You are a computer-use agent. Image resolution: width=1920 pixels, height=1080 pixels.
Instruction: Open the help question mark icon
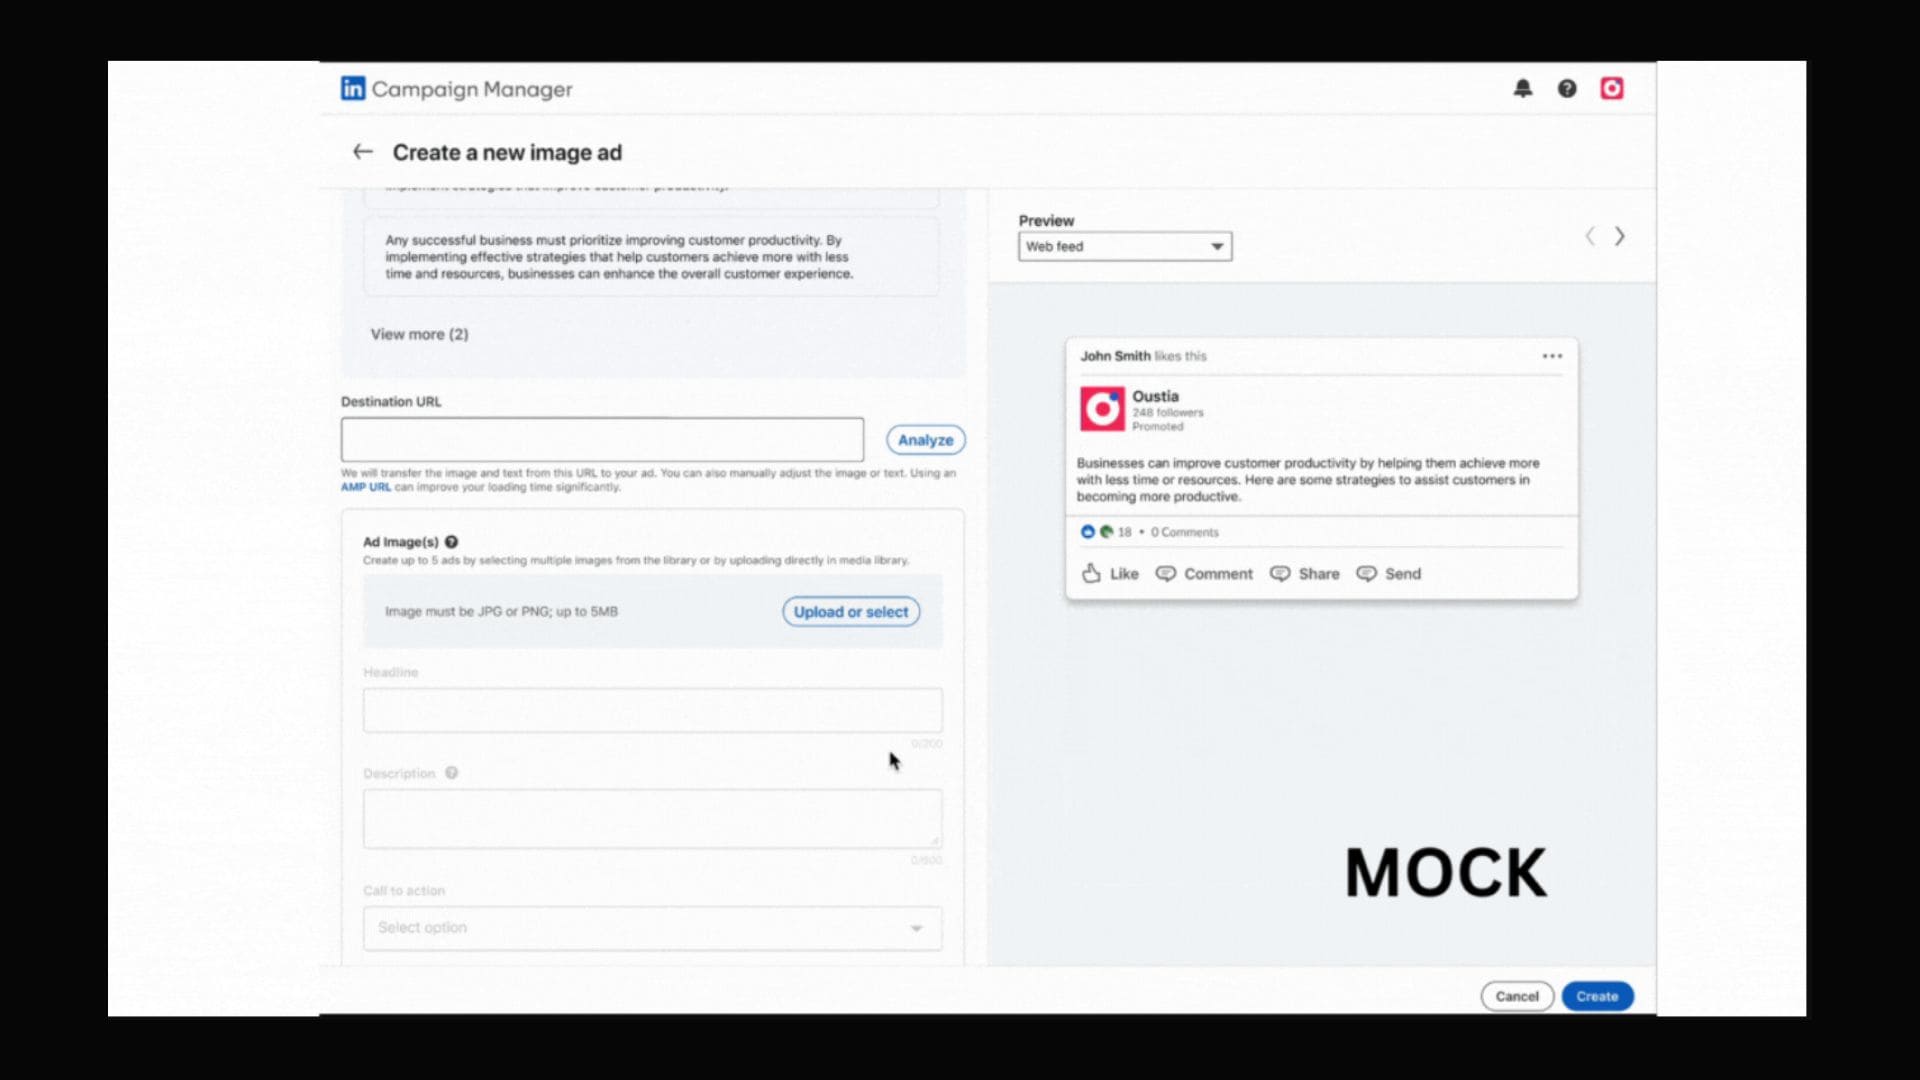click(1567, 89)
